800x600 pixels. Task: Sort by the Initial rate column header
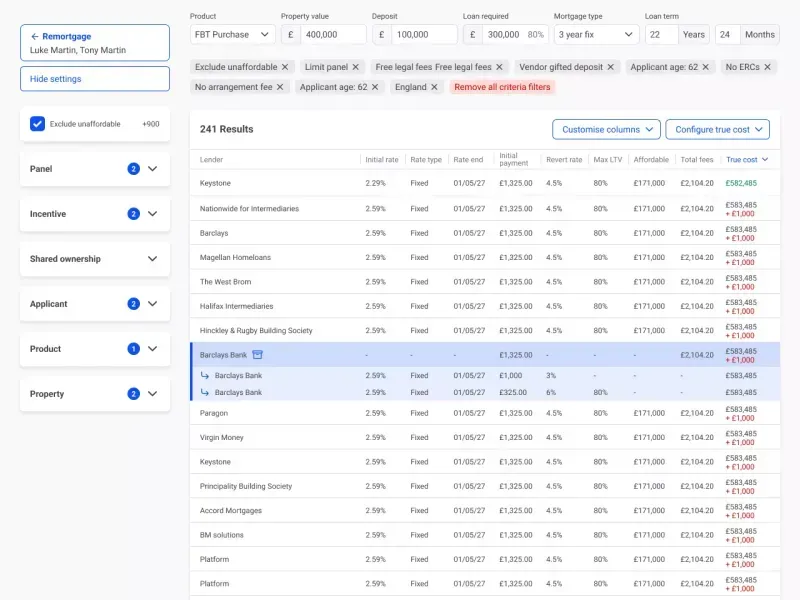(382, 159)
